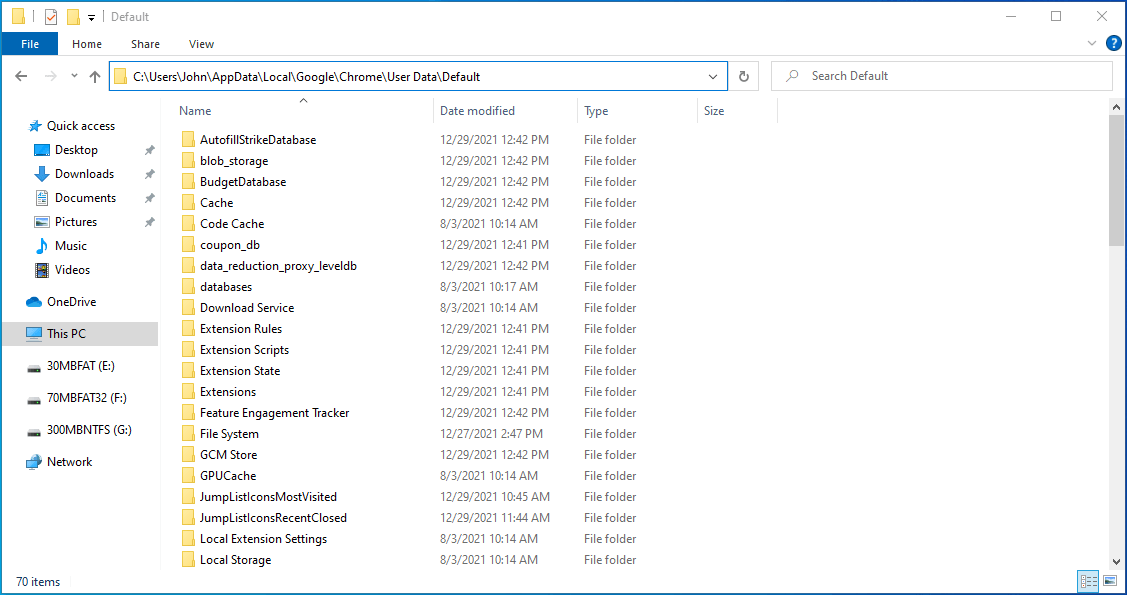Switch to large thumbnails view in status bar
Viewport: 1127px width, 595px height.
click(1110, 581)
